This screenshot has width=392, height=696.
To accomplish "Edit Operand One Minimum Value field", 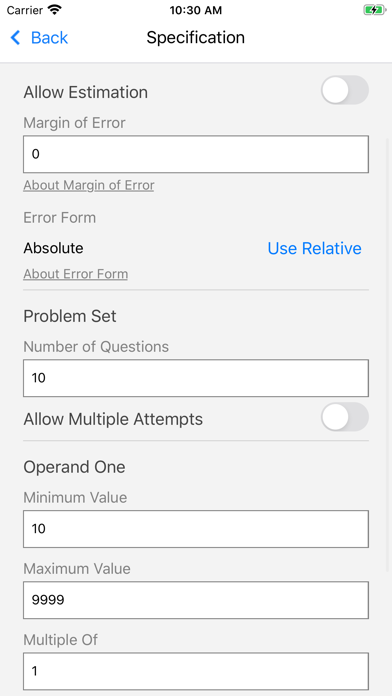I will pyautogui.click(x=196, y=529).
